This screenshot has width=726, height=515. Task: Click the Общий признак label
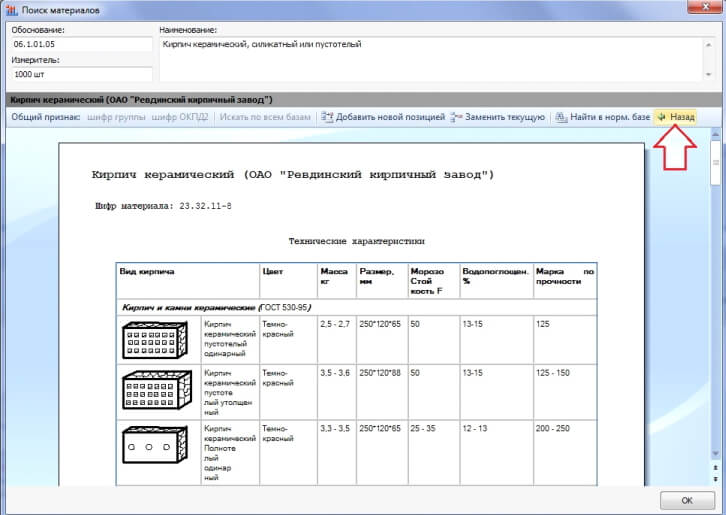[46, 117]
